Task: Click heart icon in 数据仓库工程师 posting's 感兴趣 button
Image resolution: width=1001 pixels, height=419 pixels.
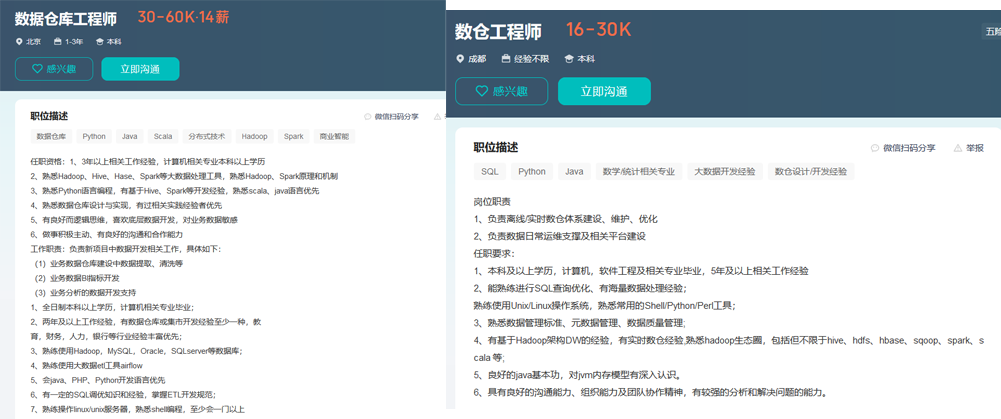Action: (36, 69)
